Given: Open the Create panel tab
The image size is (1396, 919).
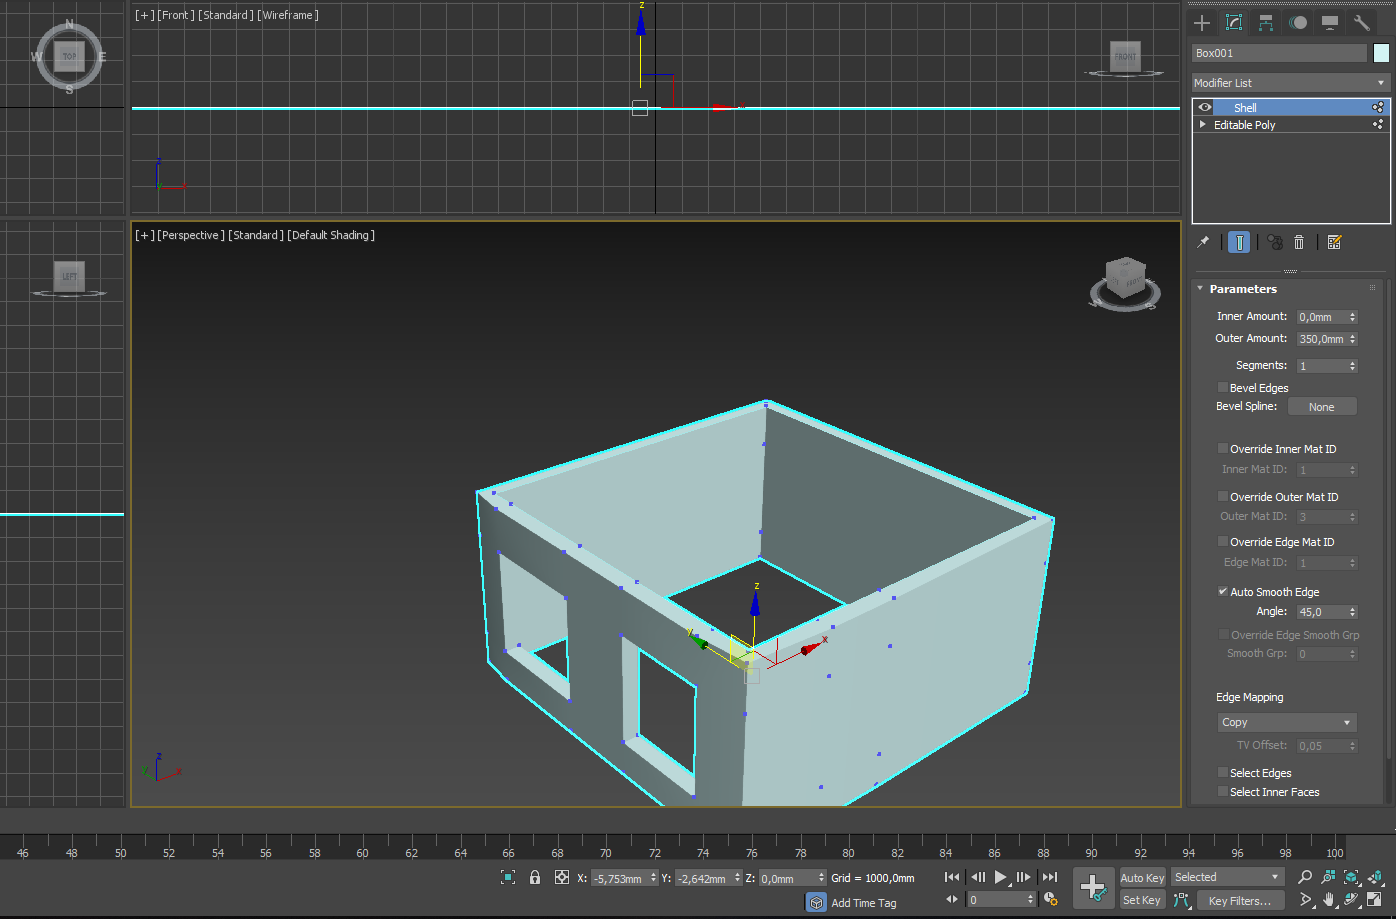Looking at the screenshot, I should tap(1202, 23).
